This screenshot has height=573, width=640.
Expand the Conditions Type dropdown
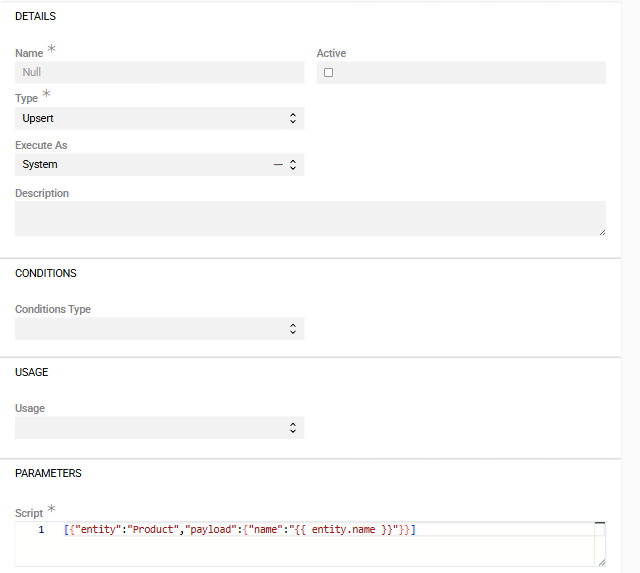point(159,328)
